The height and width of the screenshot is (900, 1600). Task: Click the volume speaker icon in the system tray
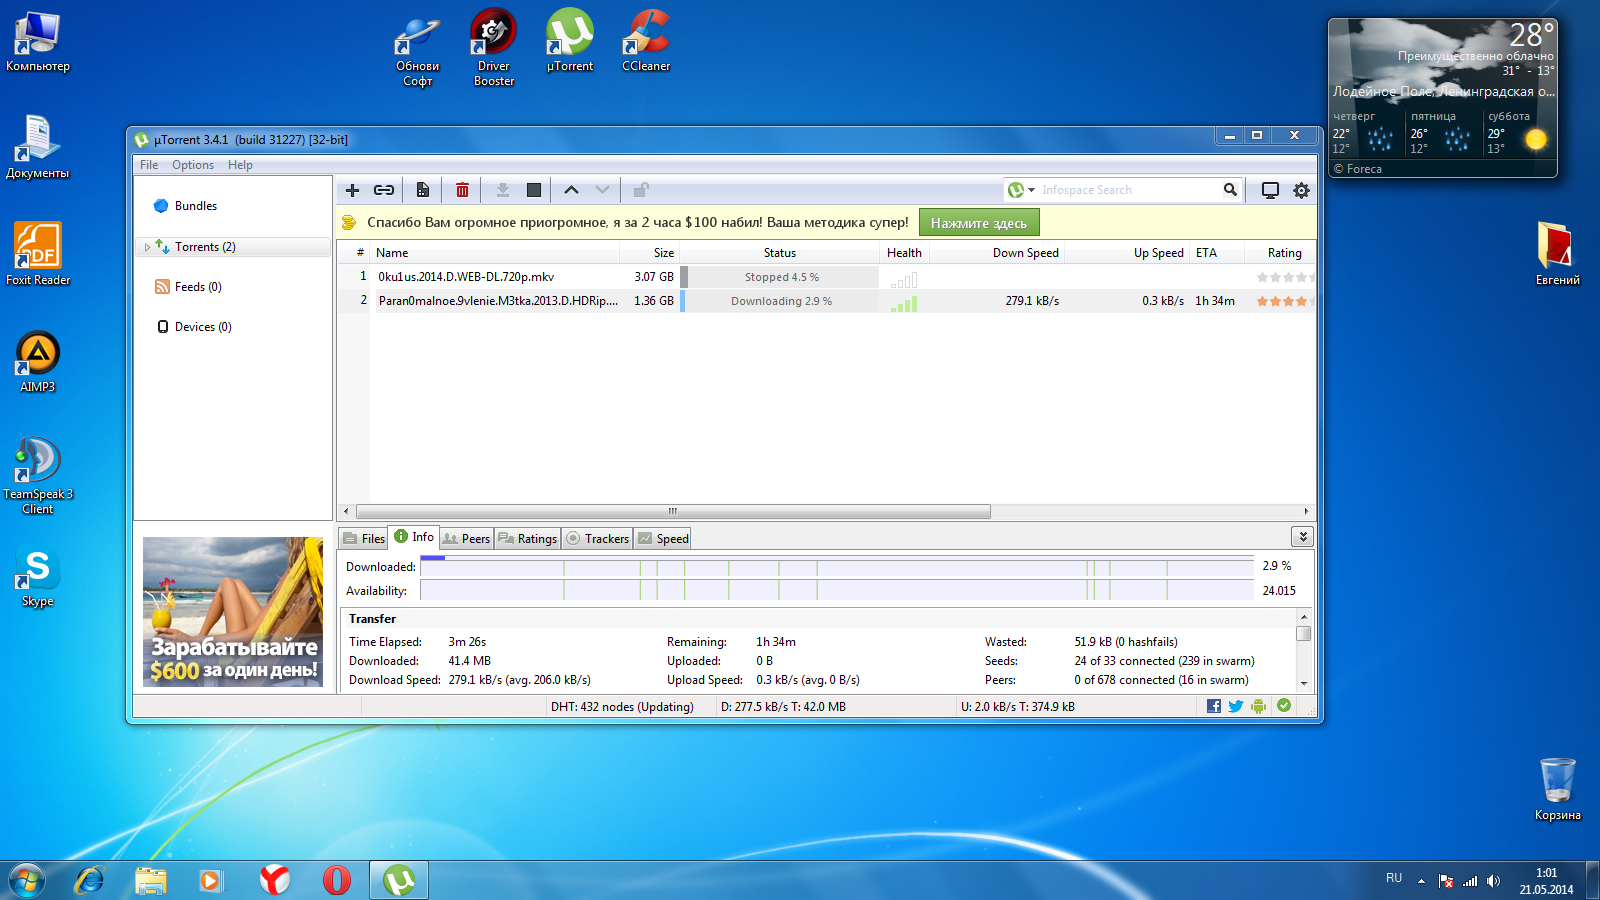(x=1493, y=881)
